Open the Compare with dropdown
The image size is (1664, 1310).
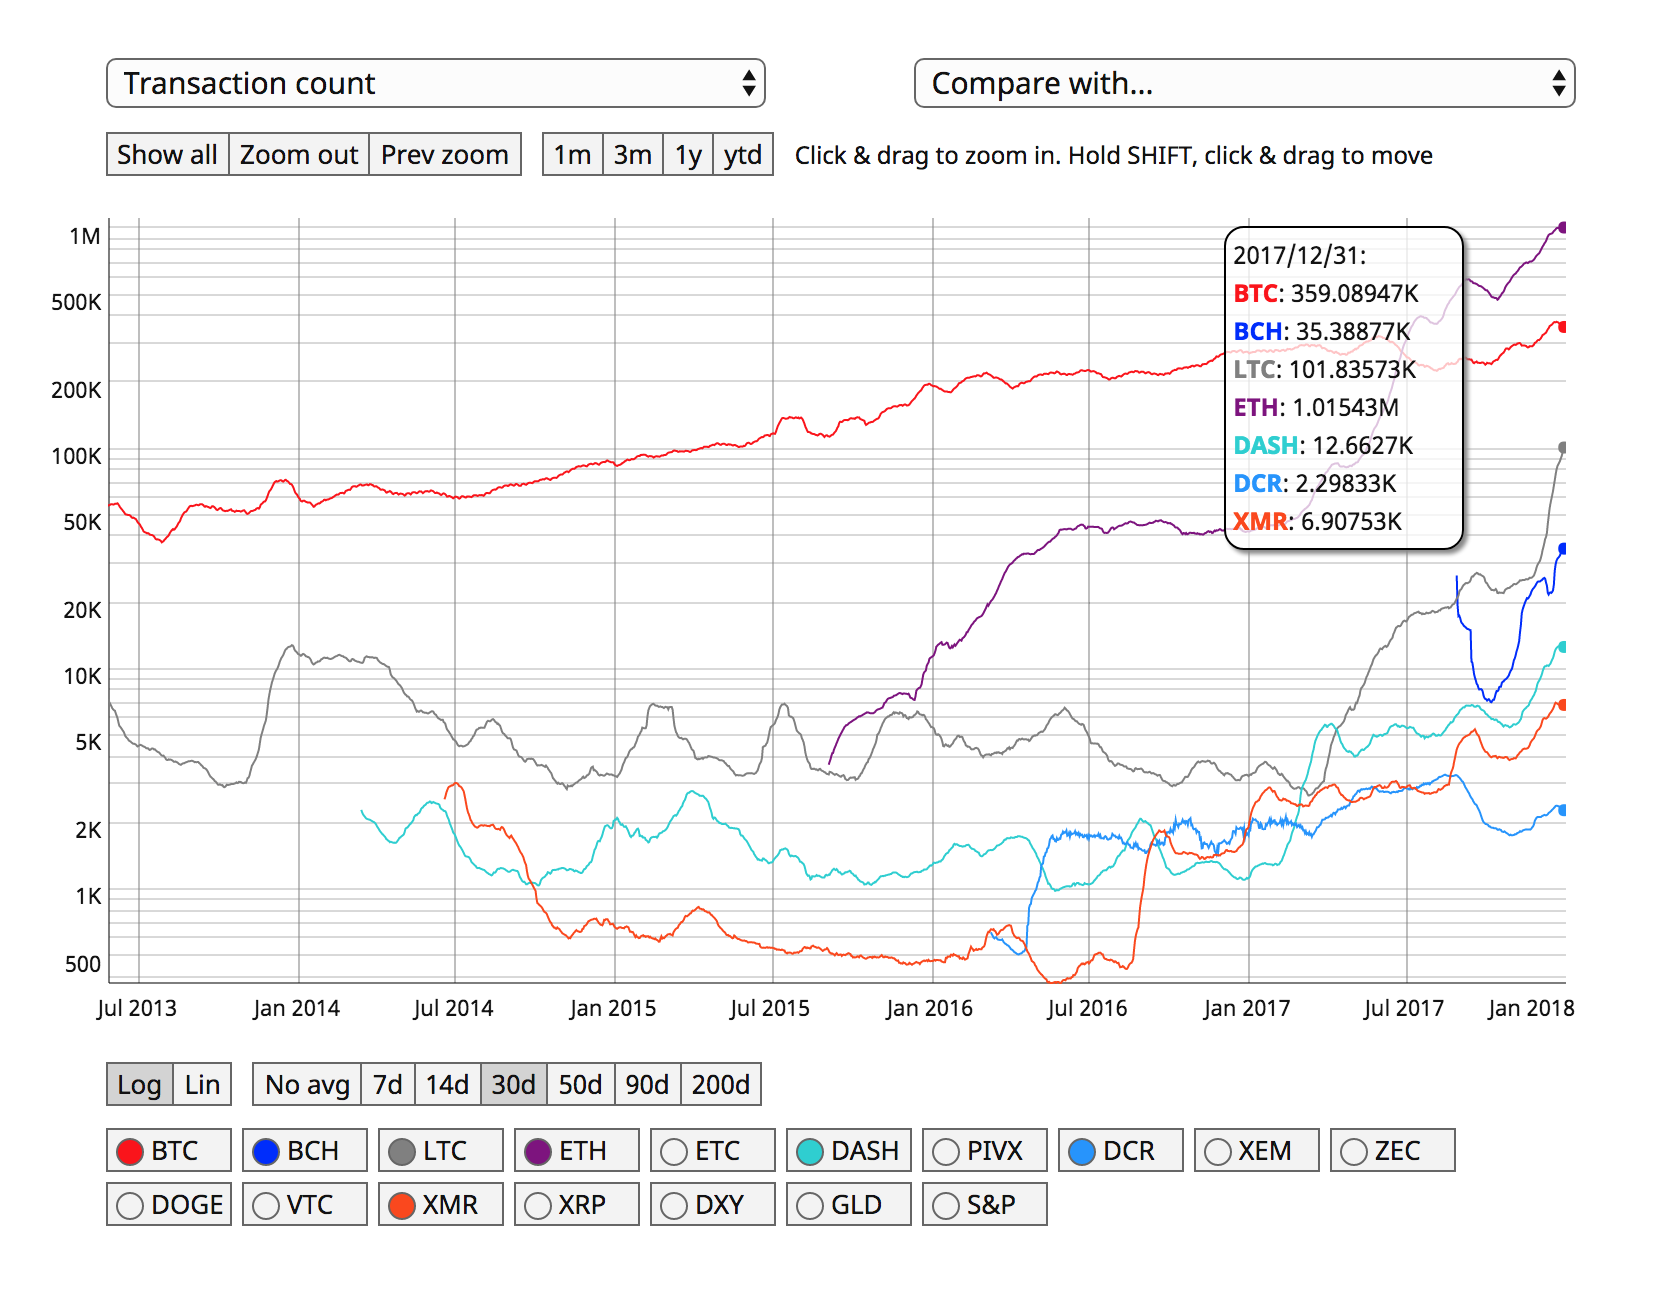pos(1244,83)
